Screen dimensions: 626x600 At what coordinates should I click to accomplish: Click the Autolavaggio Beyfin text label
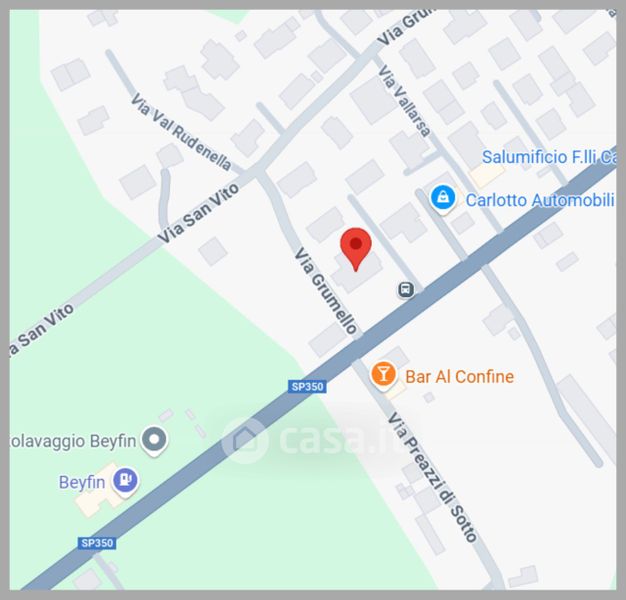click(73, 441)
